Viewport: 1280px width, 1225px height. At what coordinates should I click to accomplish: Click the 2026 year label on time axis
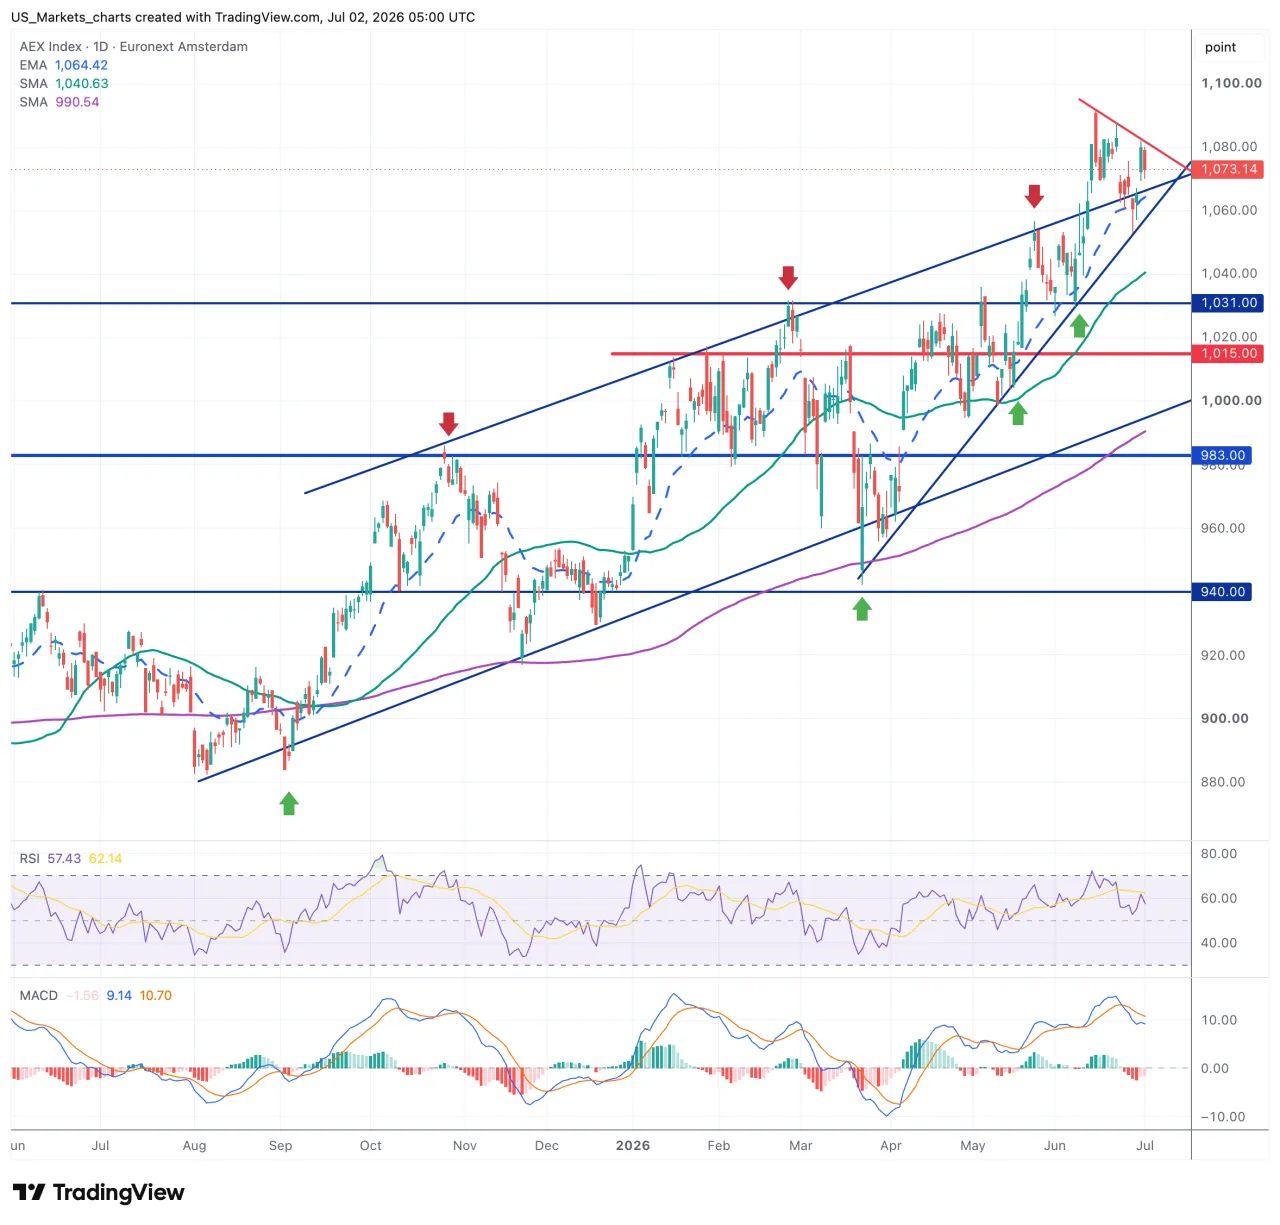[633, 1146]
